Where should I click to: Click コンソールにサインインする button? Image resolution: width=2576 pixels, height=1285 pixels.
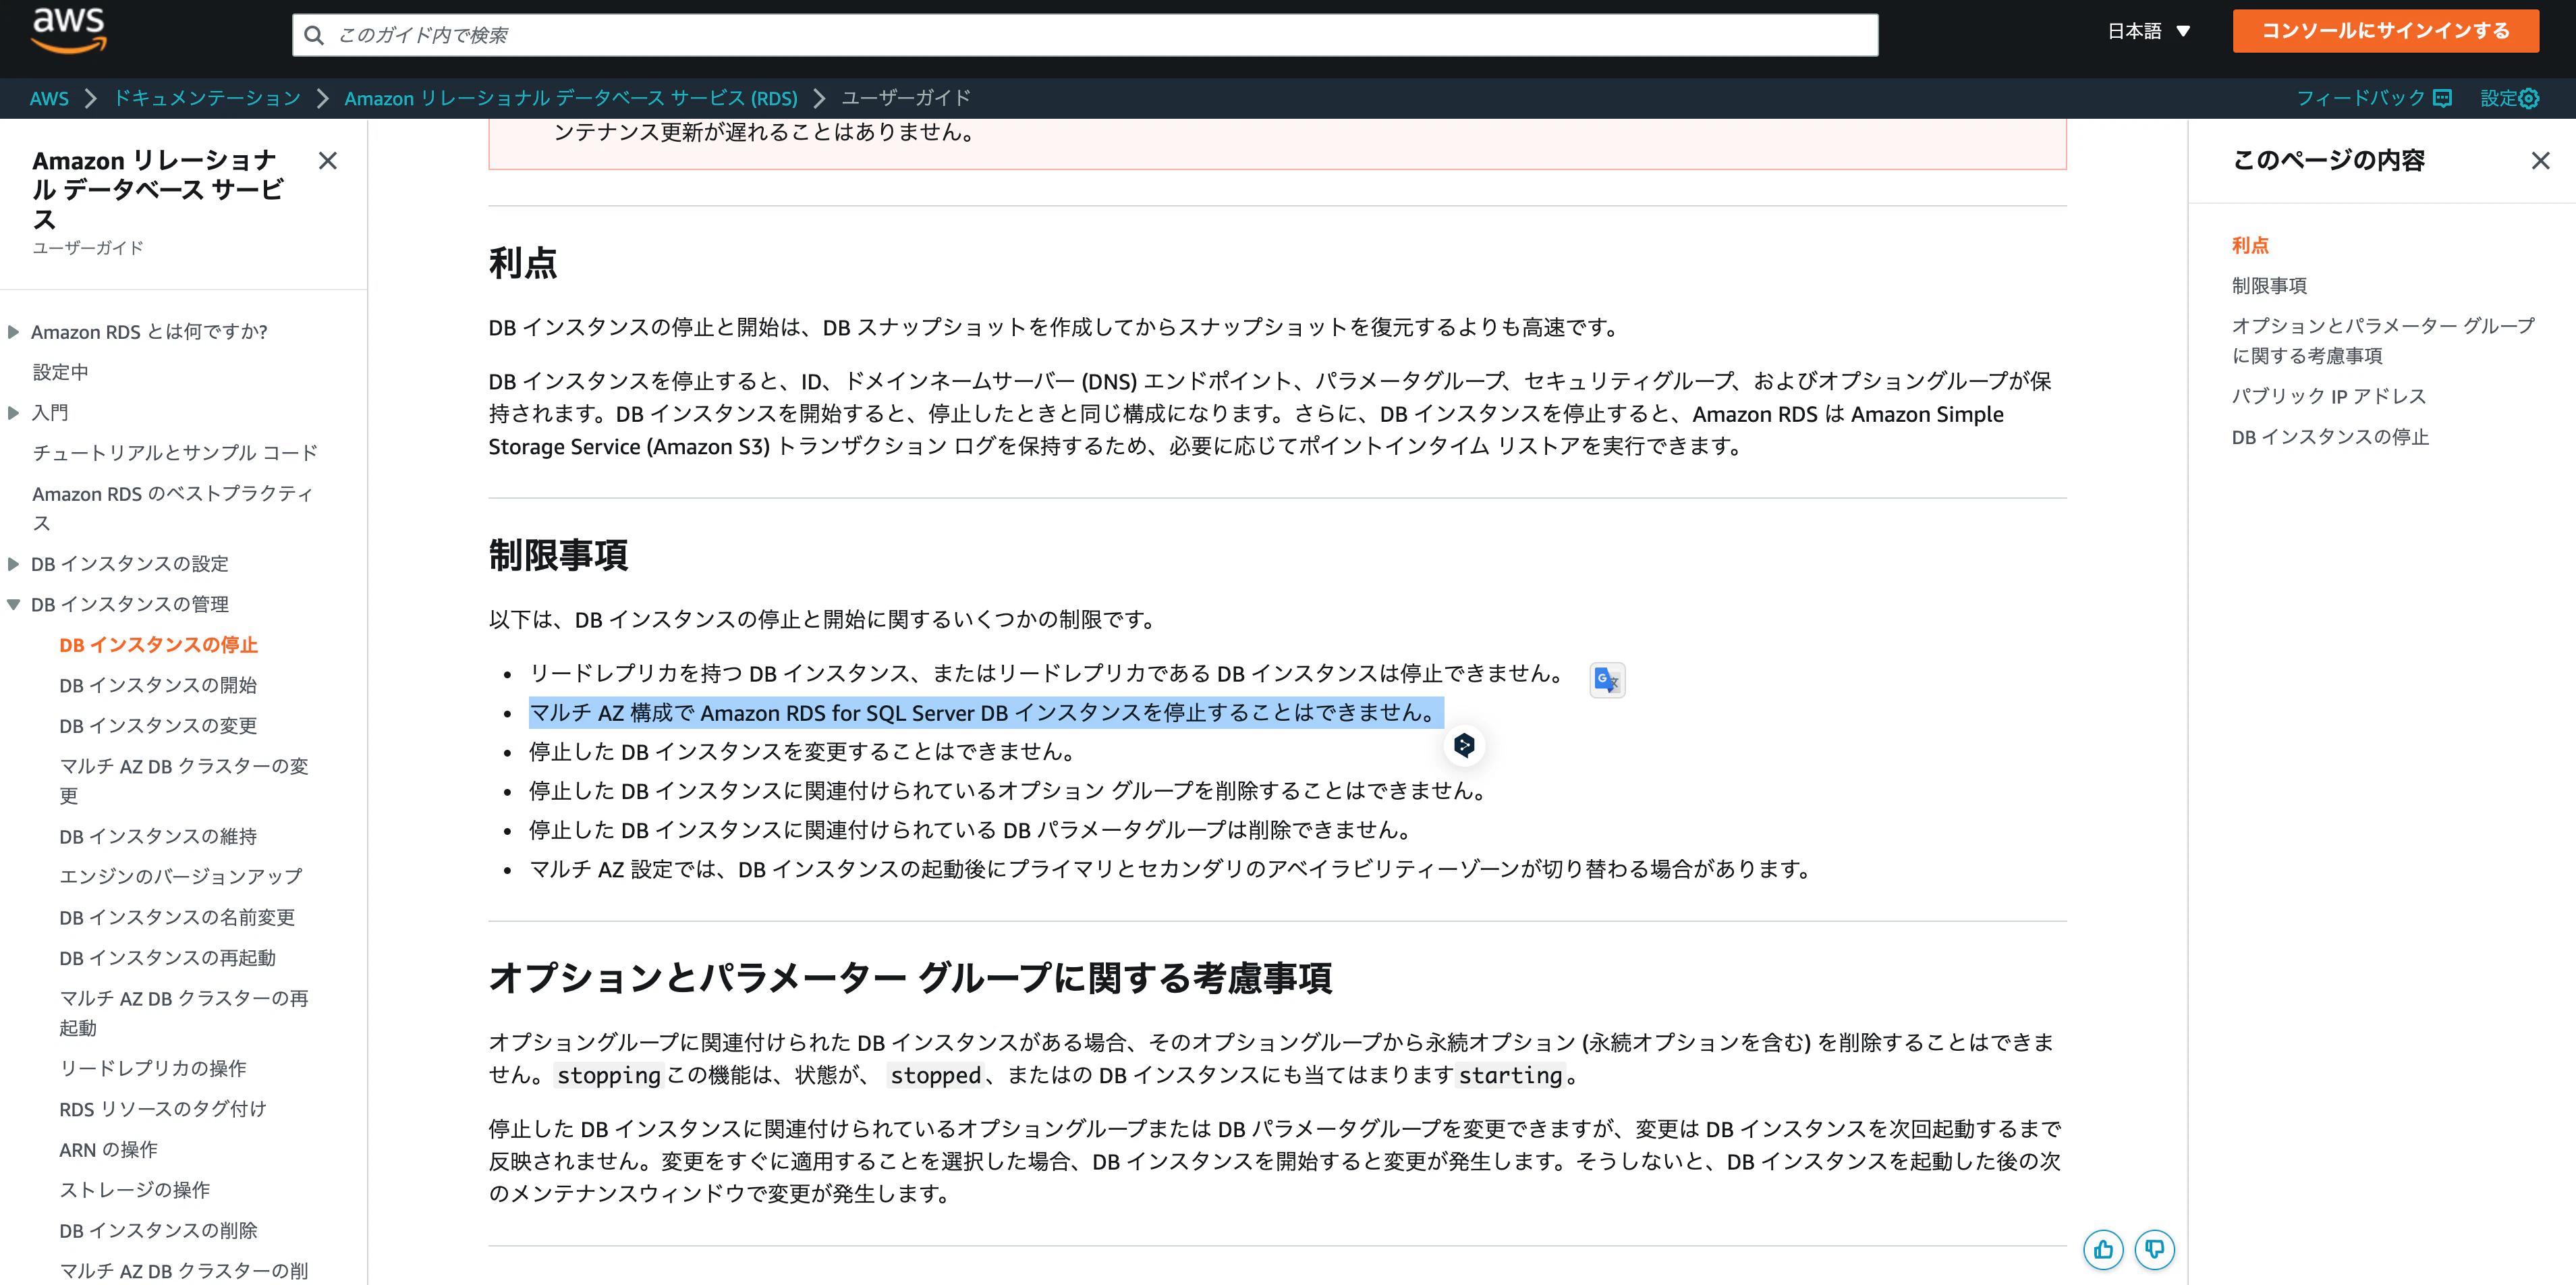coord(2385,31)
